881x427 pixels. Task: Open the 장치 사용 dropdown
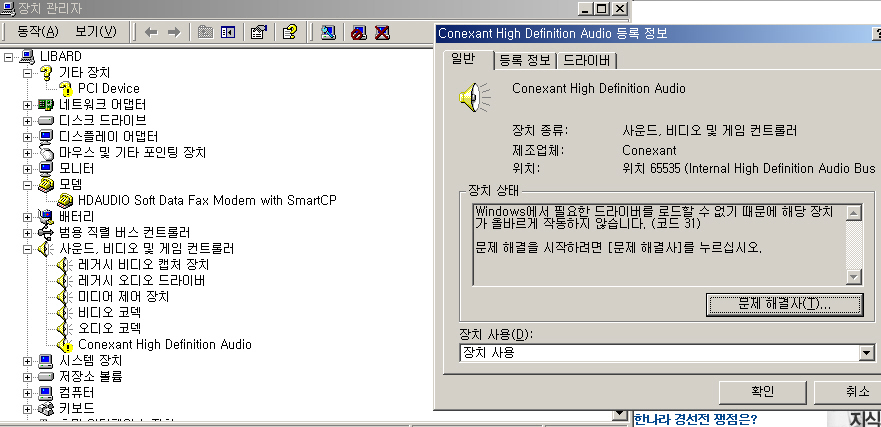point(867,353)
